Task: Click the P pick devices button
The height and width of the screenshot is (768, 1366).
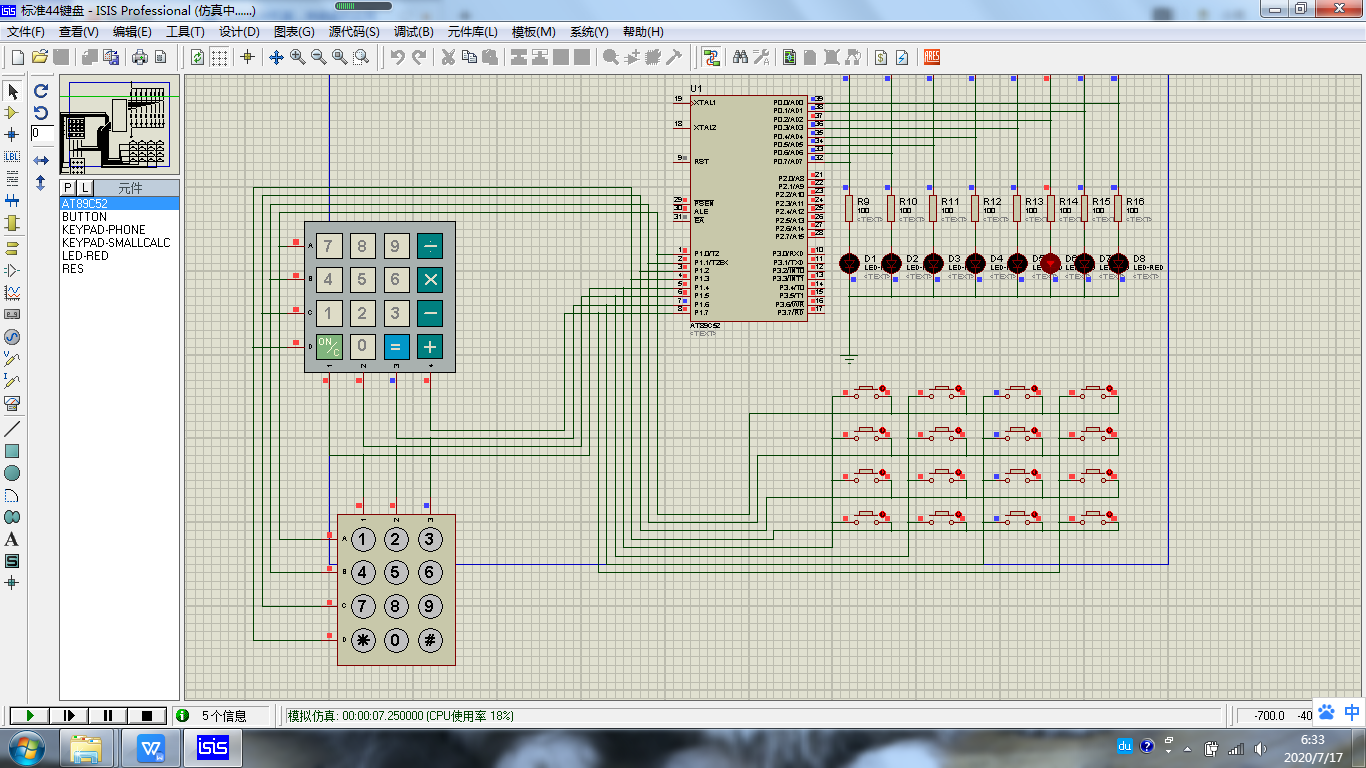Action: click(x=68, y=188)
